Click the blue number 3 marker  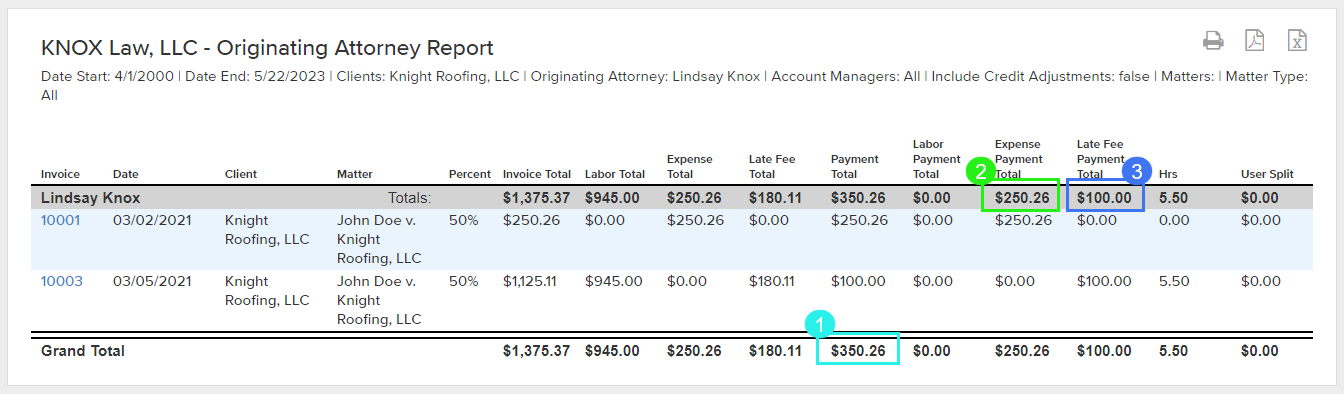[x=1133, y=171]
